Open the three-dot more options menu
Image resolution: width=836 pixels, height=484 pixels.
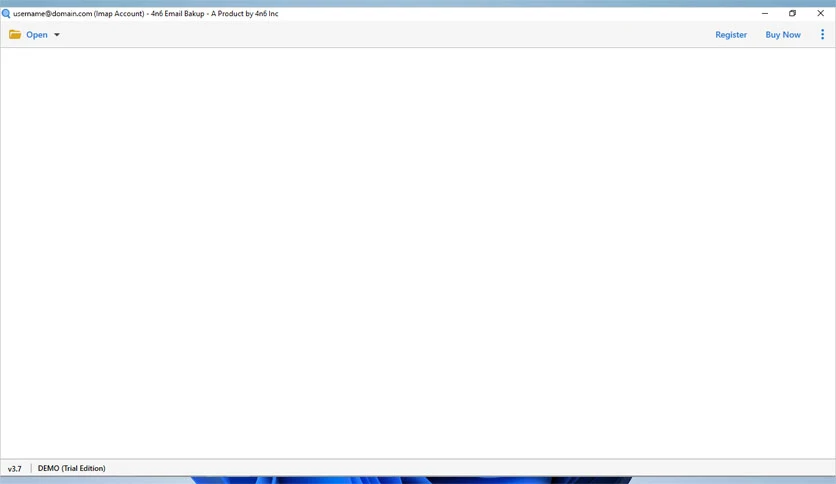[822, 35]
